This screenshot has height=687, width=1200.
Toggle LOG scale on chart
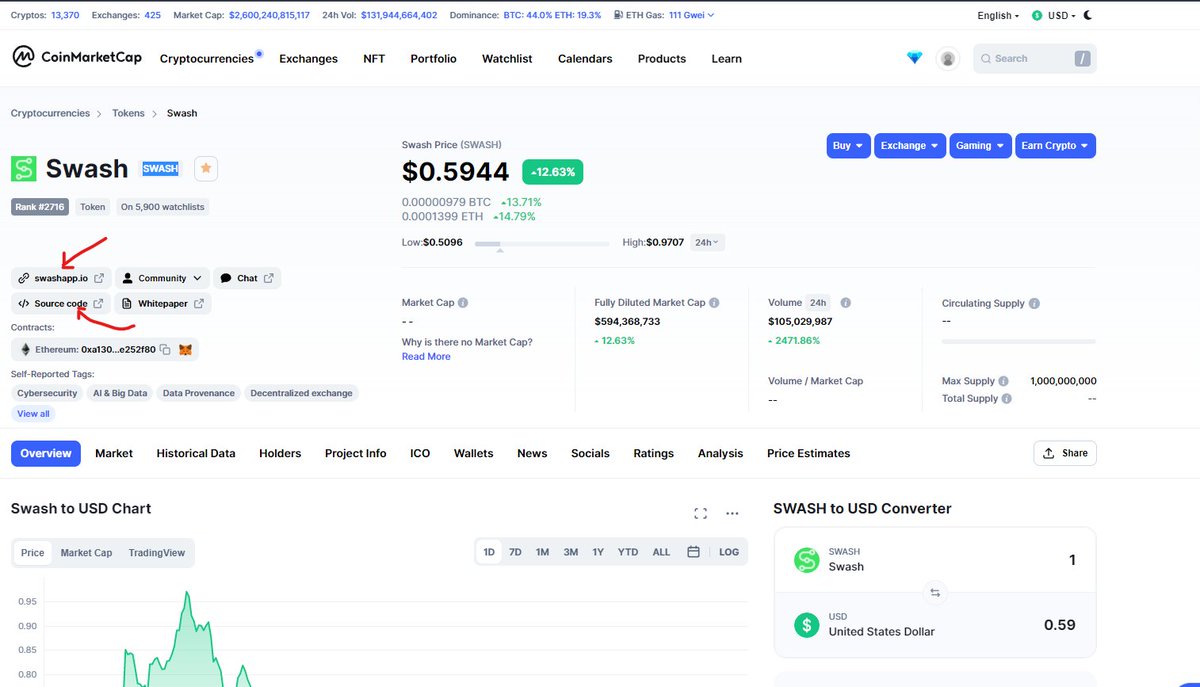[729, 552]
